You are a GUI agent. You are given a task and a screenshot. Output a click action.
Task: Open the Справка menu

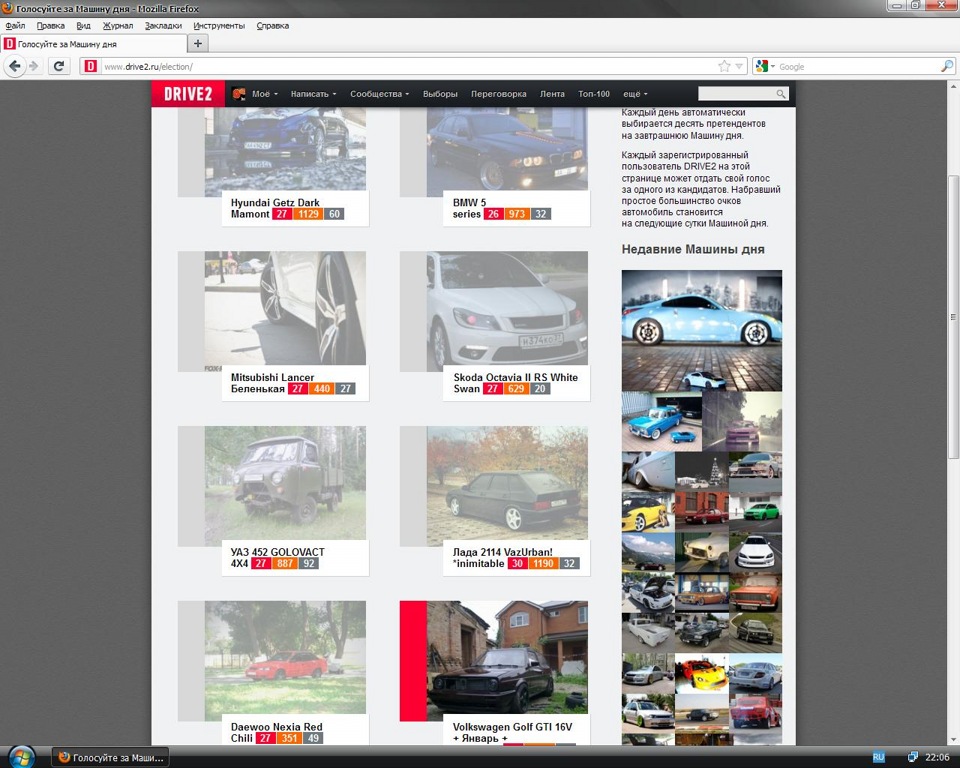click(x=272, y=26)
